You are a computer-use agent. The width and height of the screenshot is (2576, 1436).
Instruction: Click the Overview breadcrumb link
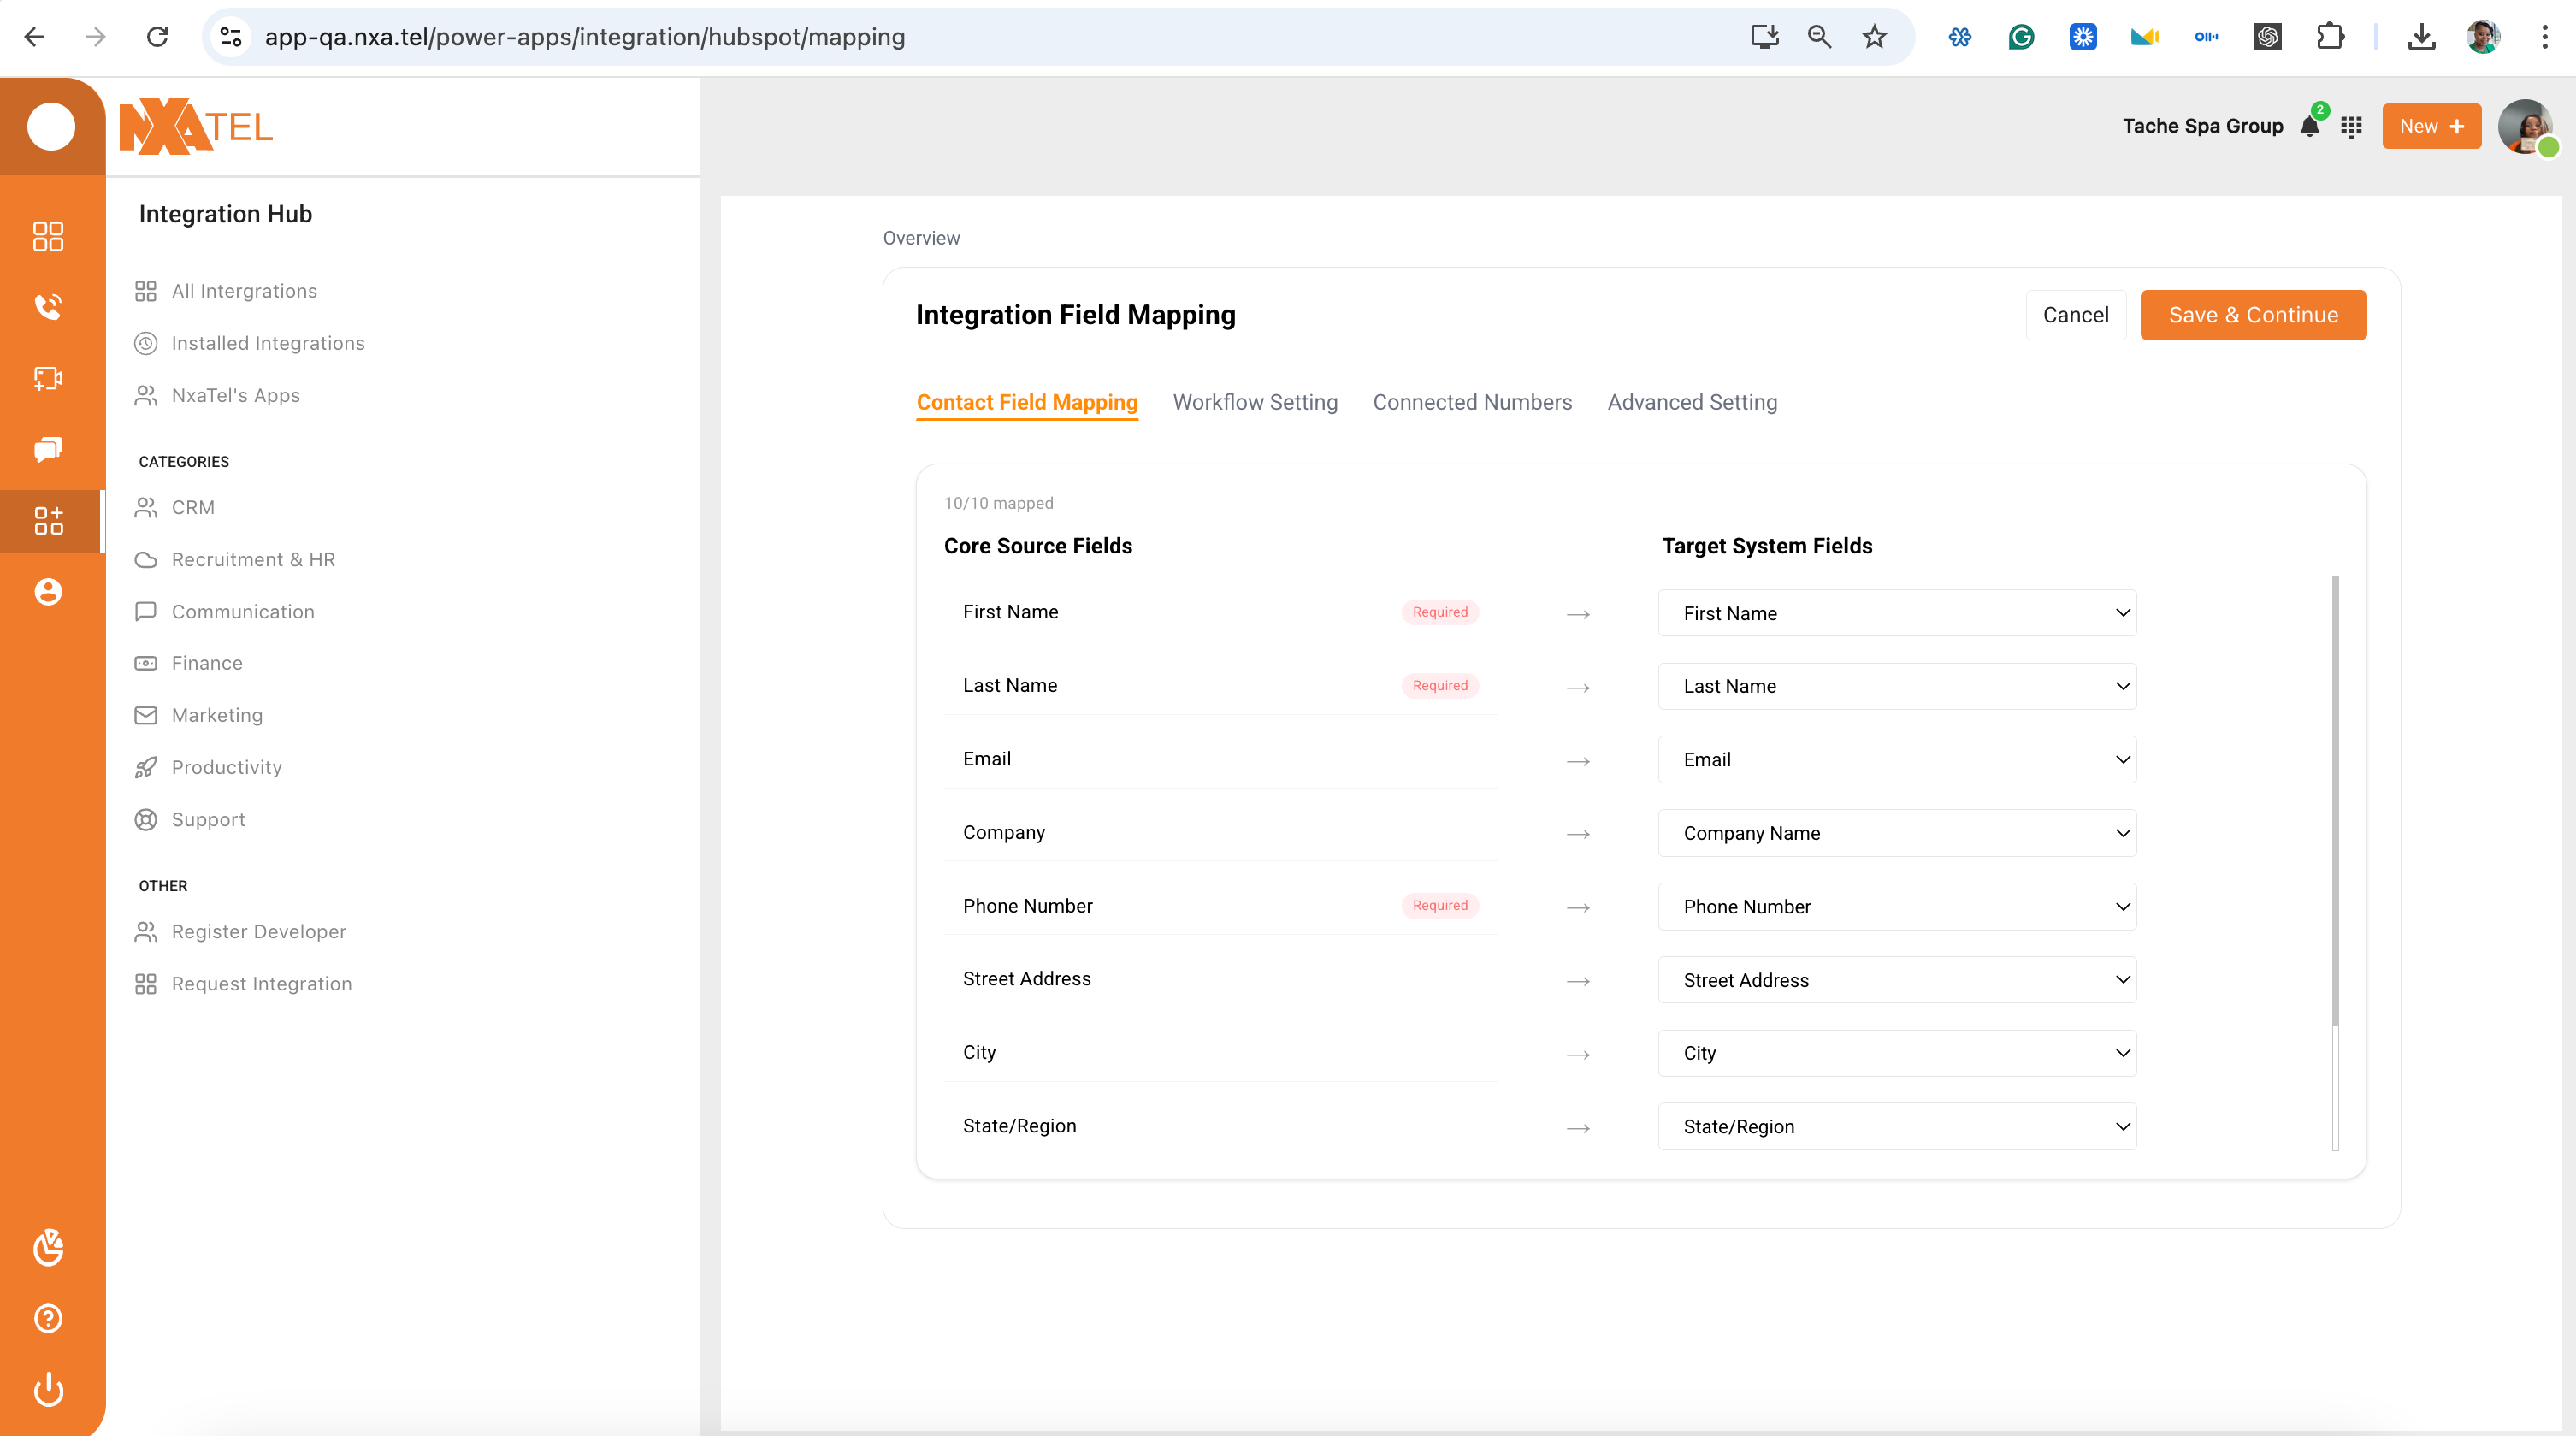coord(920,238)
